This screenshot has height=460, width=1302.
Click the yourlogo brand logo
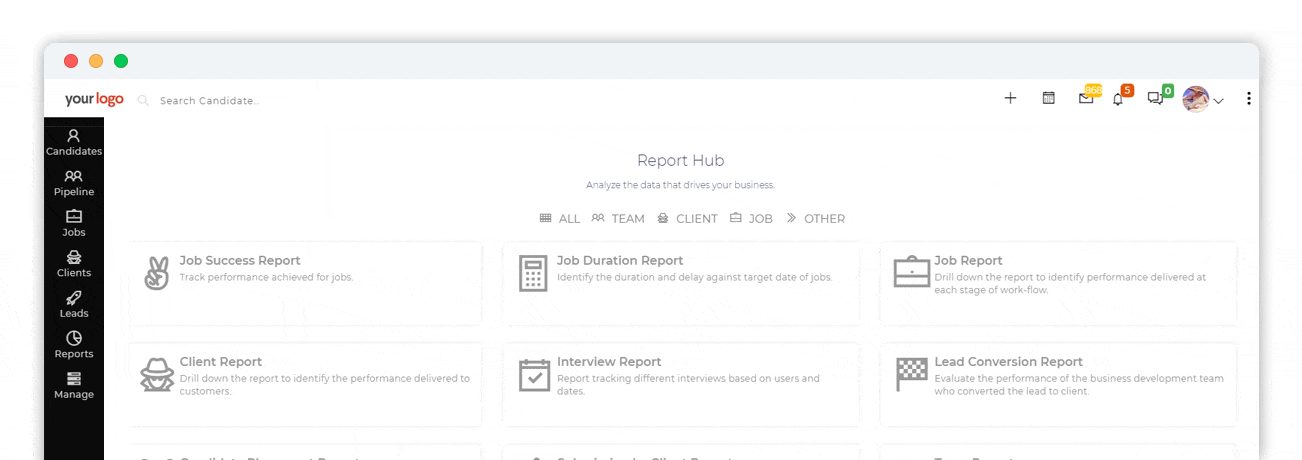coord(94,99)
